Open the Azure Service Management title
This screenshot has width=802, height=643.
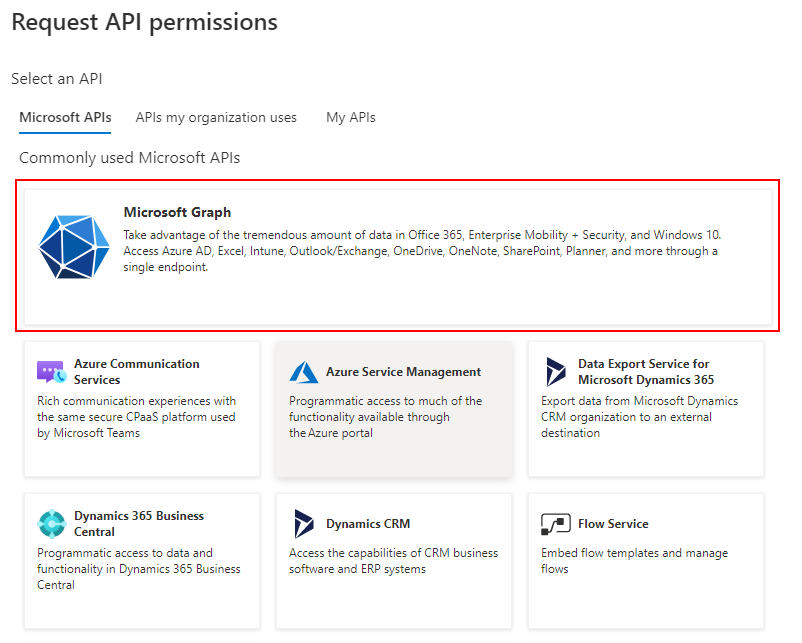404,372
